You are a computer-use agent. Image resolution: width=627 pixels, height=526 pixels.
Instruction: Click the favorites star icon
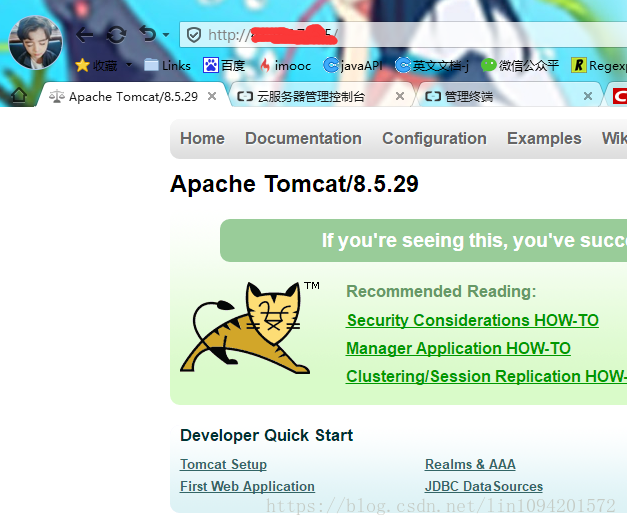(82, 65)
